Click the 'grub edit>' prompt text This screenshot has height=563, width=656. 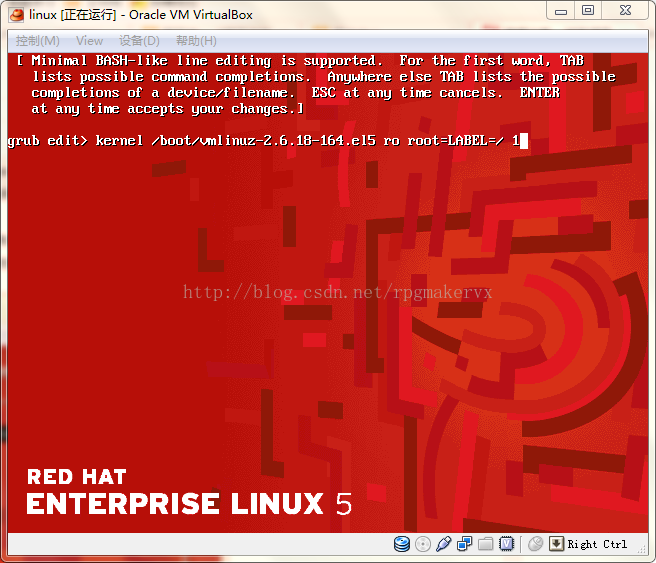(48, 141)
